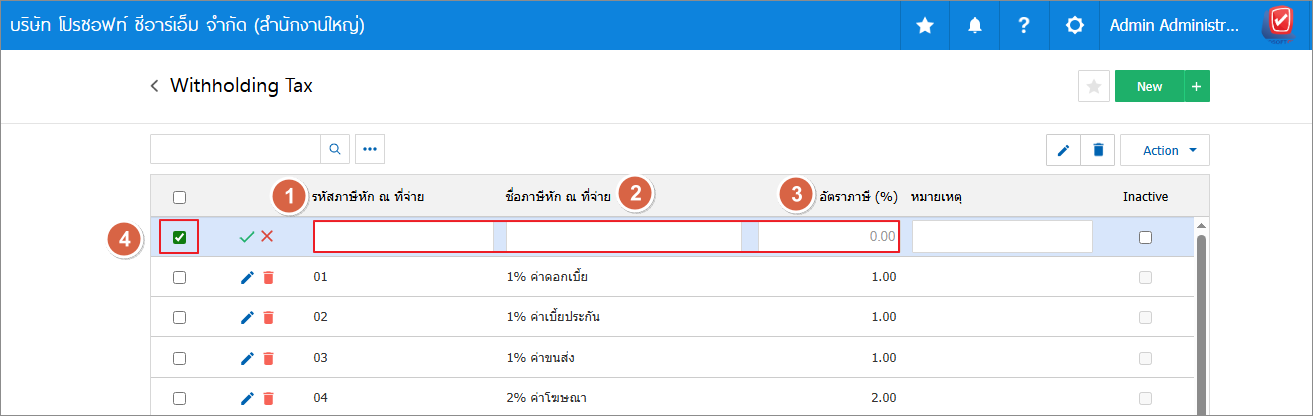Image resolution: width=1313 pixels, height=416 pixels.
Task: Click the withholding tax code input field
Action: [x=404, y=237]
